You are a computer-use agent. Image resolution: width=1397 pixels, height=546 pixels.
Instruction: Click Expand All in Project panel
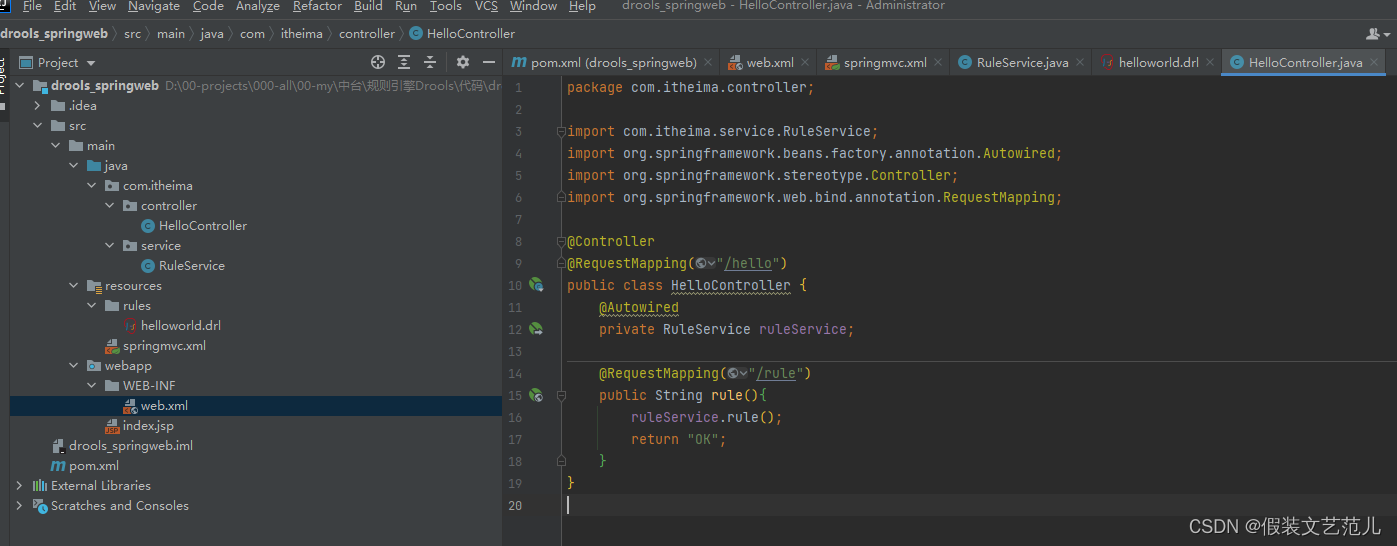[x=404, y=62]
